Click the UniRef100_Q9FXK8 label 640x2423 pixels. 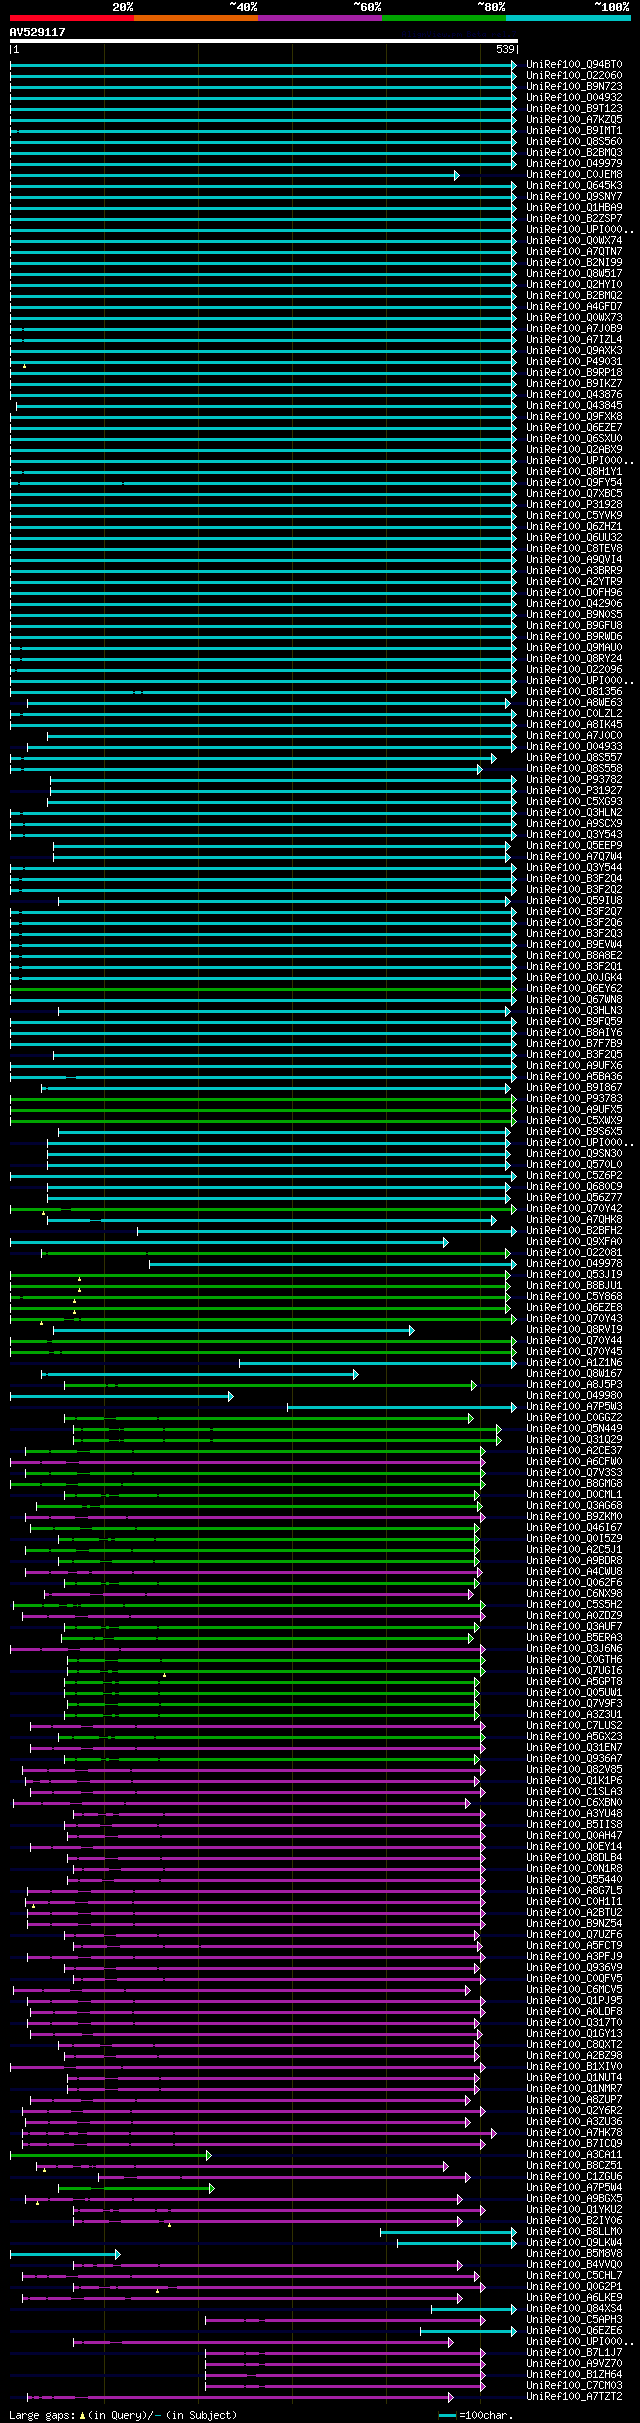click(574, 416)
